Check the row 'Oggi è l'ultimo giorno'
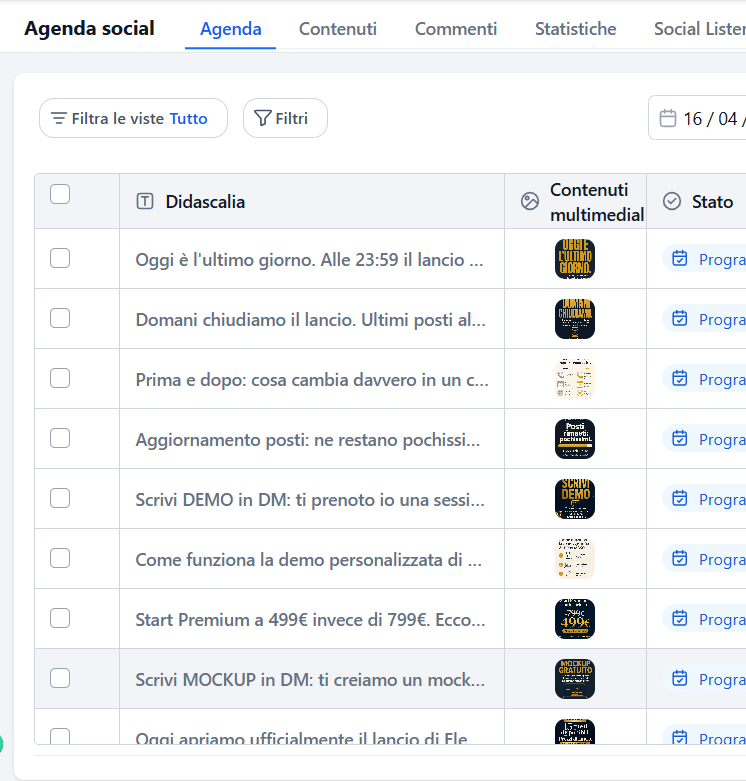746x781 pixels. (x=60, y=258)
